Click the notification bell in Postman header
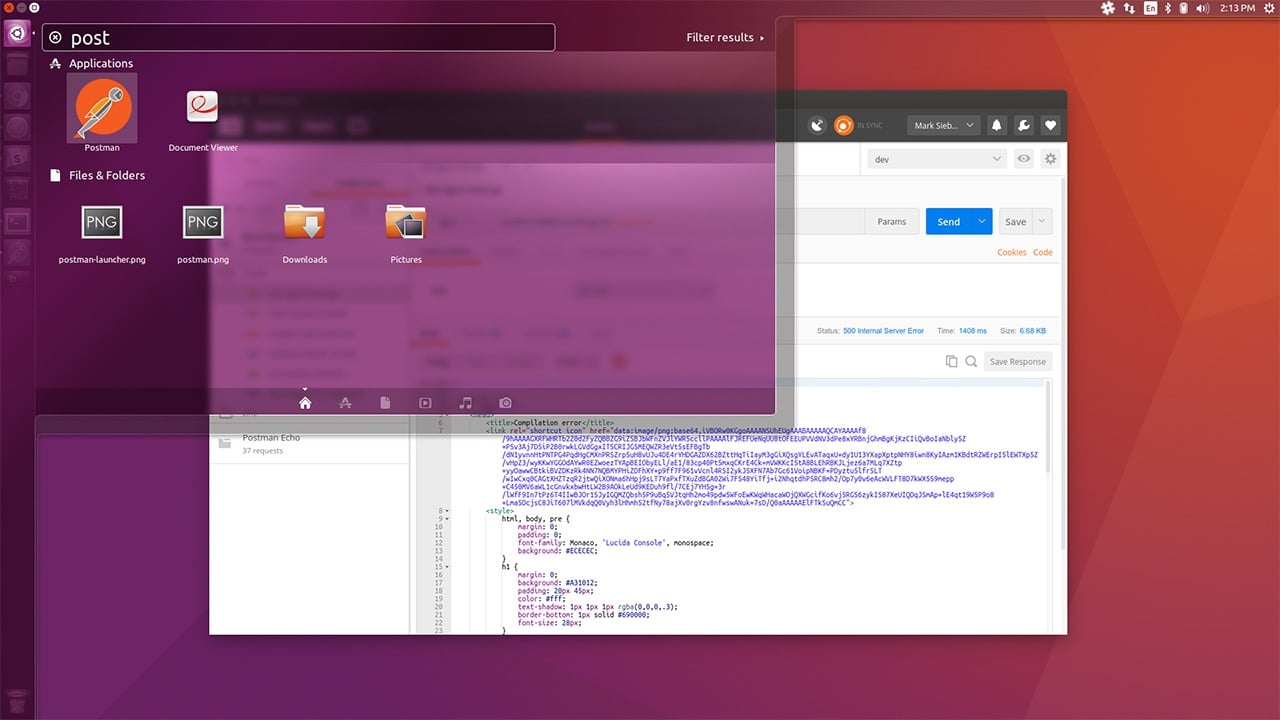Viewport: 1280px width, 720px height. [996, 125]
